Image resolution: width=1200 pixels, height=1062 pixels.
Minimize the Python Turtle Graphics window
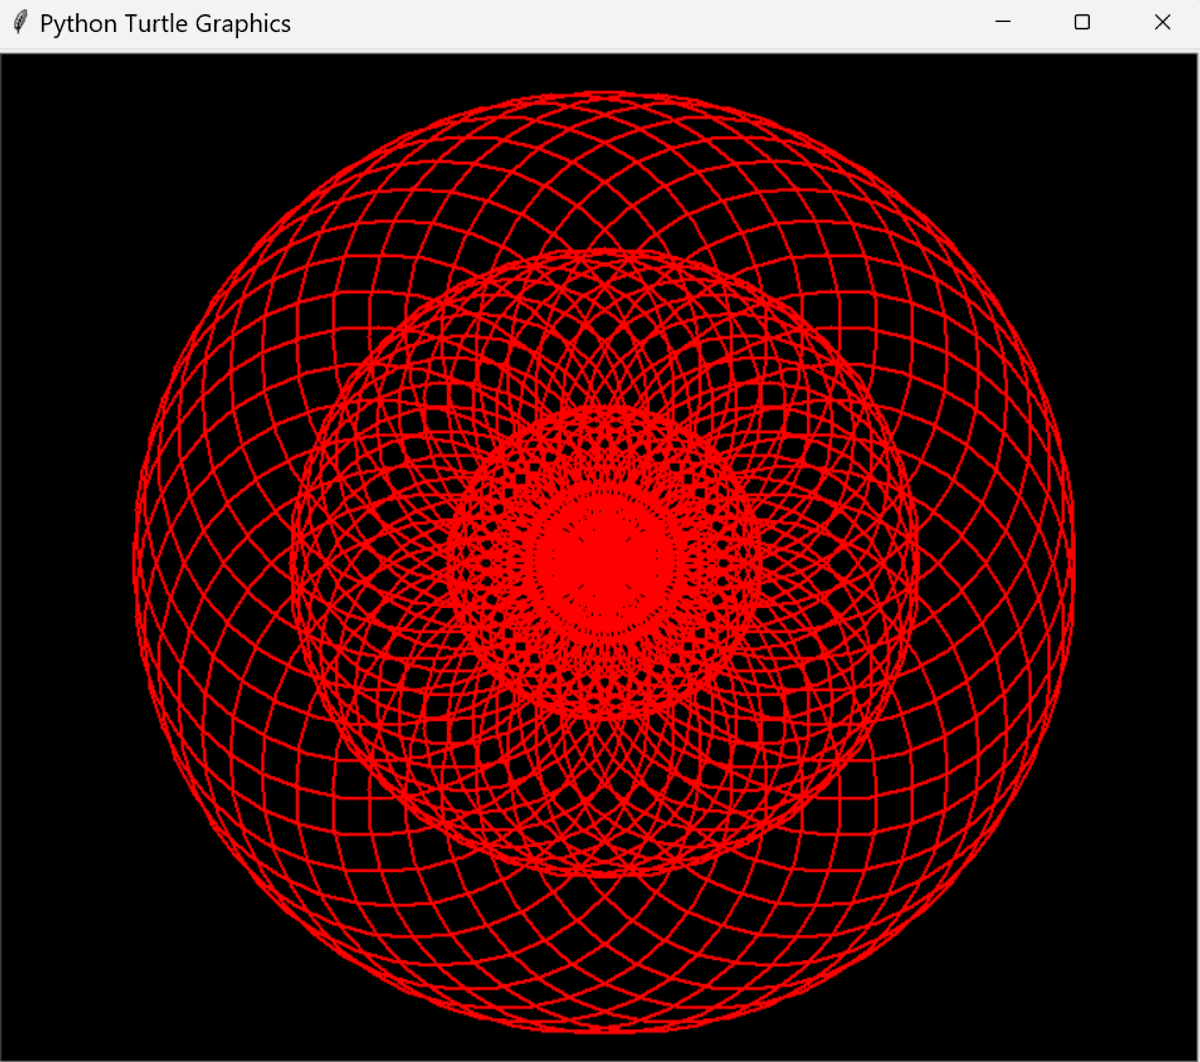tap(1003, 23)
